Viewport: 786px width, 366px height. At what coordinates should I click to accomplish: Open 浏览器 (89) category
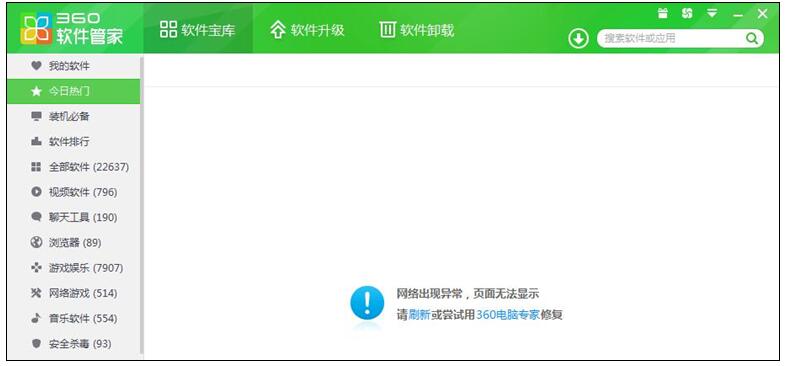pyautogui.click(x=74, y=243)
